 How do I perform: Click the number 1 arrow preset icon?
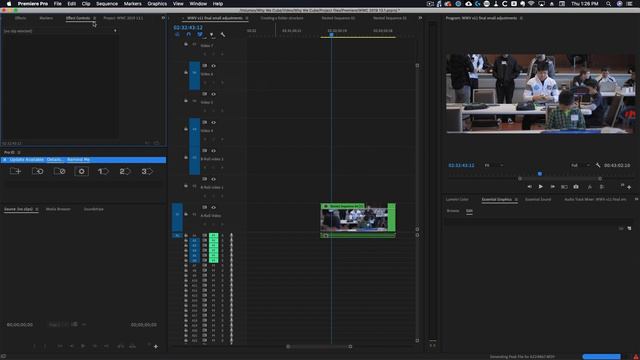coord(103,171)
